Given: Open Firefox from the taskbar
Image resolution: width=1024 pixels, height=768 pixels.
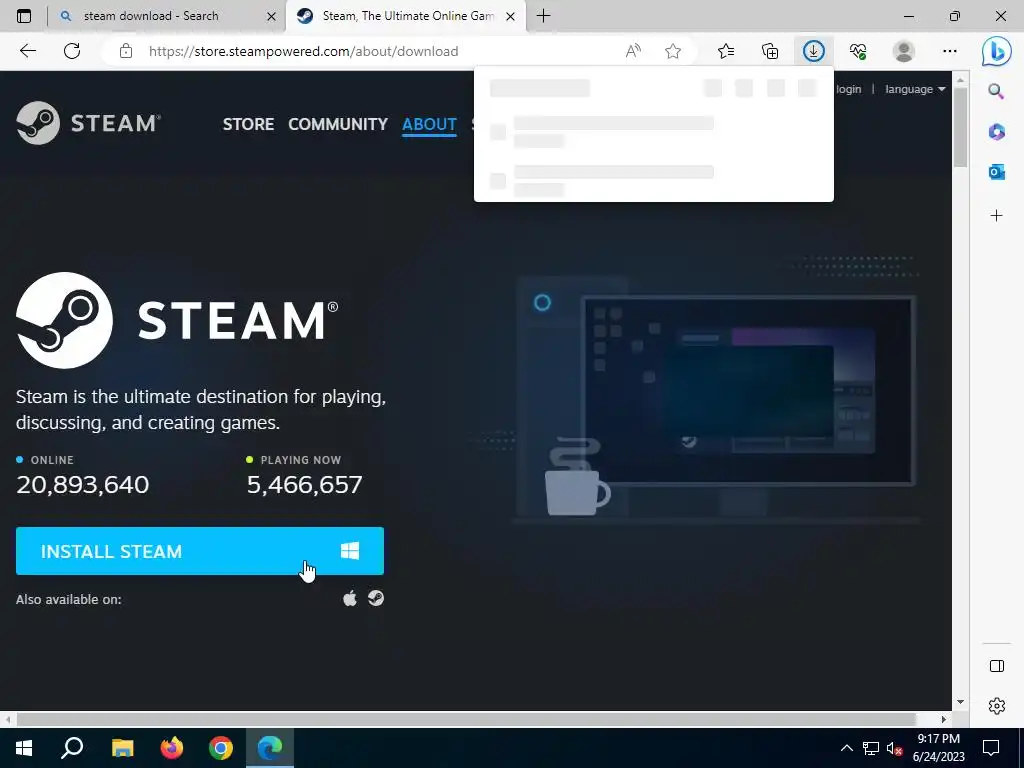Looking at the screenshot, I should coord(172,748).
